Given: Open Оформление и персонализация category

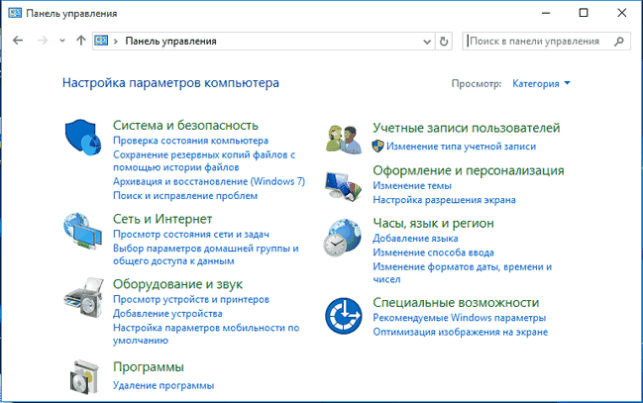Looking at the screenshot, I should tap(468, 170).
